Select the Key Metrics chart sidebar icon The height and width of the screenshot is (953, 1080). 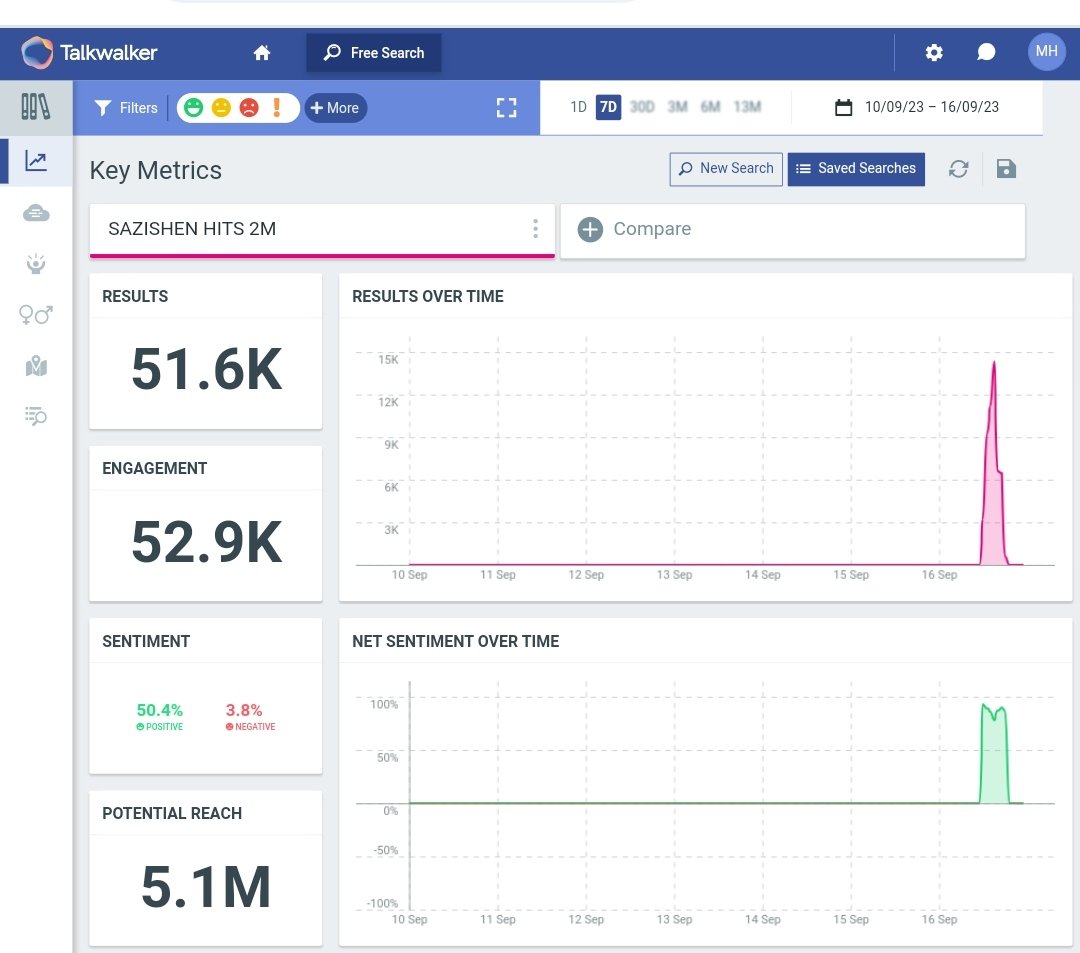(x=36, y=161)
